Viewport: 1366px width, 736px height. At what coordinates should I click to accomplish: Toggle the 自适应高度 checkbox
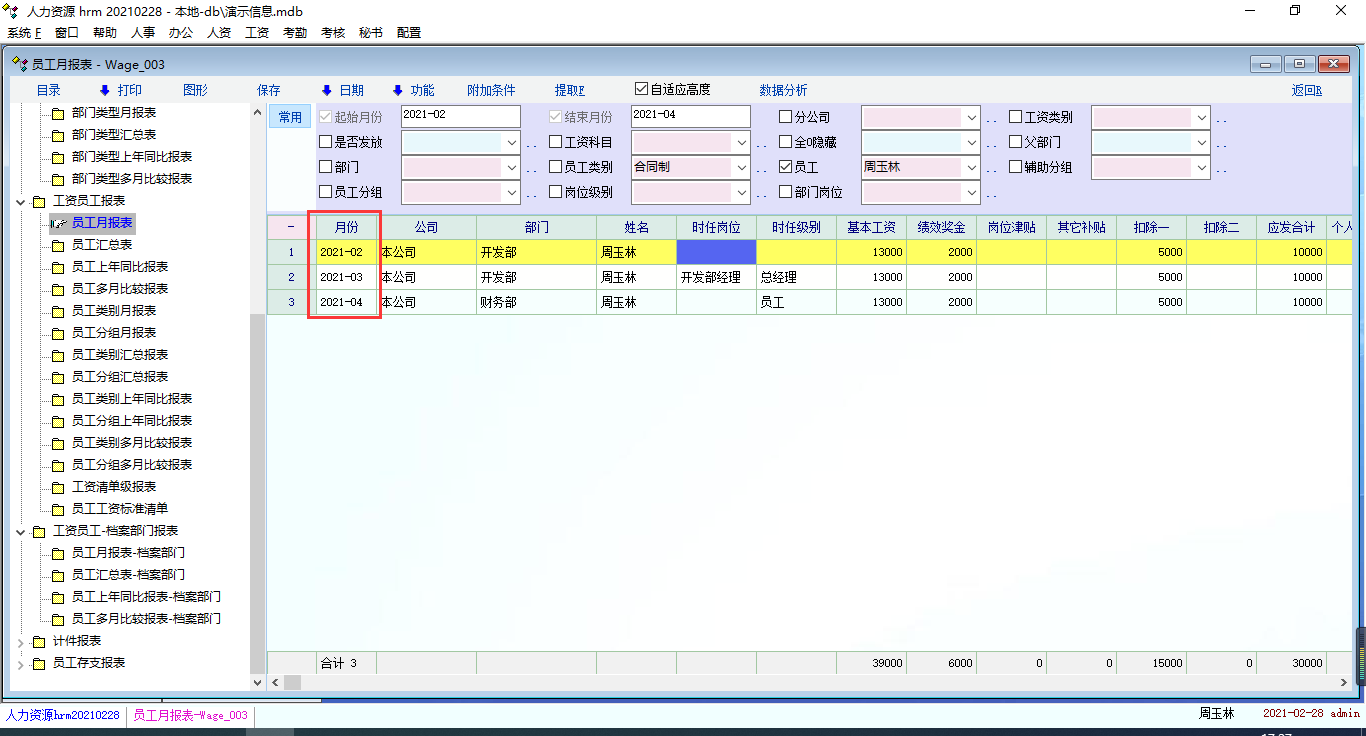click(x=642, y=89)
